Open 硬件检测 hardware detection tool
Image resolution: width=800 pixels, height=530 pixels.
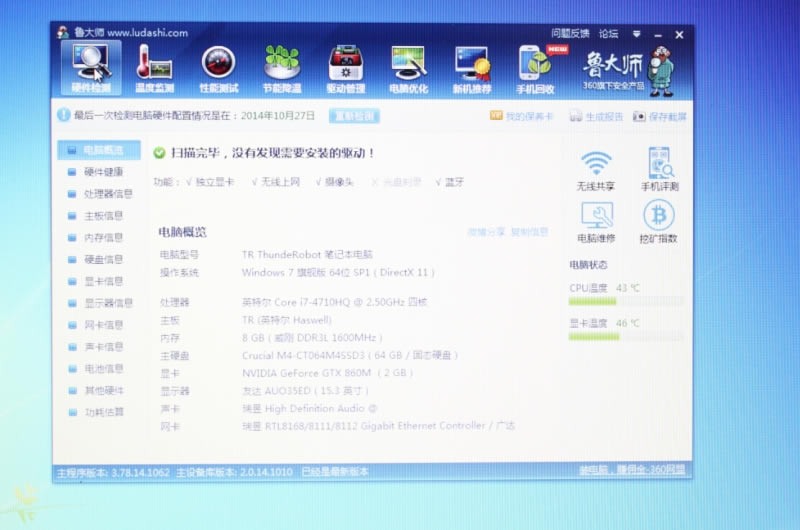[x=91, y=68]
